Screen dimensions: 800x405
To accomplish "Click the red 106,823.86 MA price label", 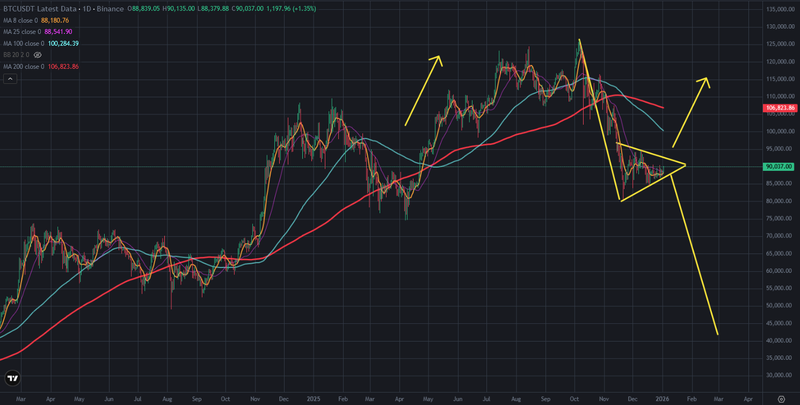I will (778, 107).
